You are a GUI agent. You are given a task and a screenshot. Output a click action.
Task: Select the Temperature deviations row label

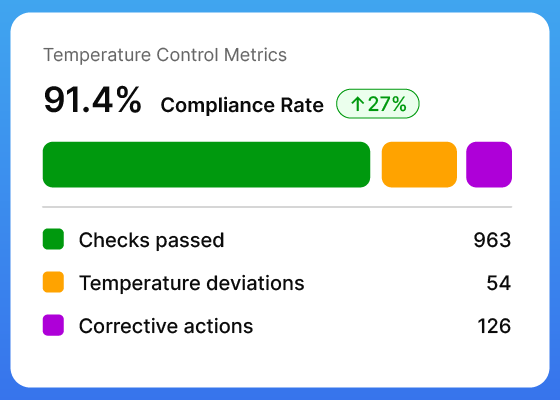point(191,283)
